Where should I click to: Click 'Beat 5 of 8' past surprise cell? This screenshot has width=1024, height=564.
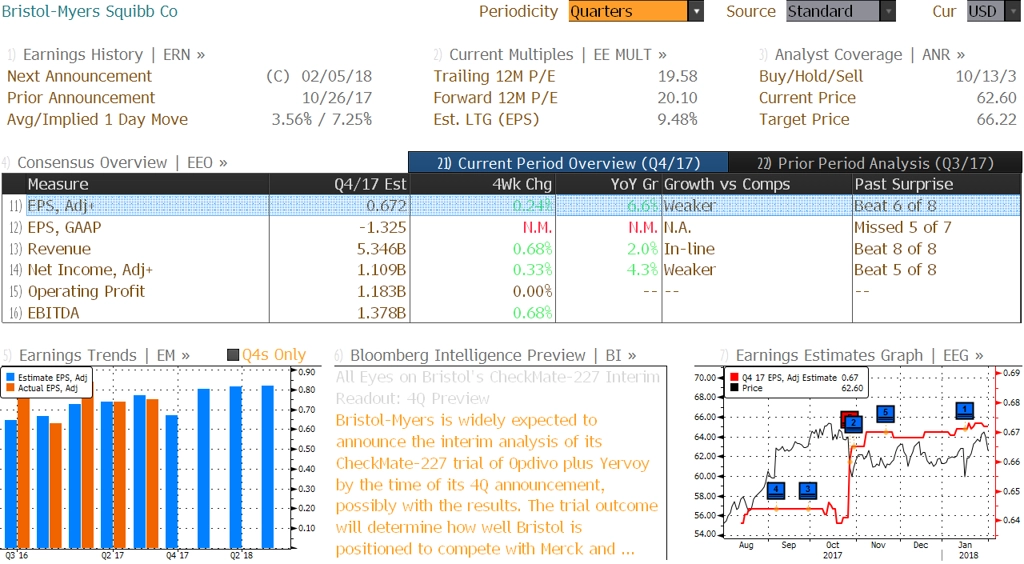(895, 270)
